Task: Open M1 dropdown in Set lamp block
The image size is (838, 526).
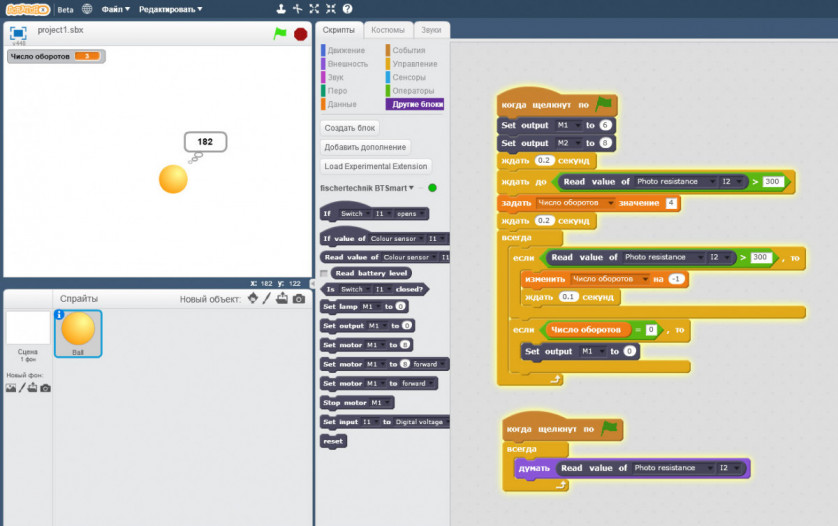Action: 371,306
